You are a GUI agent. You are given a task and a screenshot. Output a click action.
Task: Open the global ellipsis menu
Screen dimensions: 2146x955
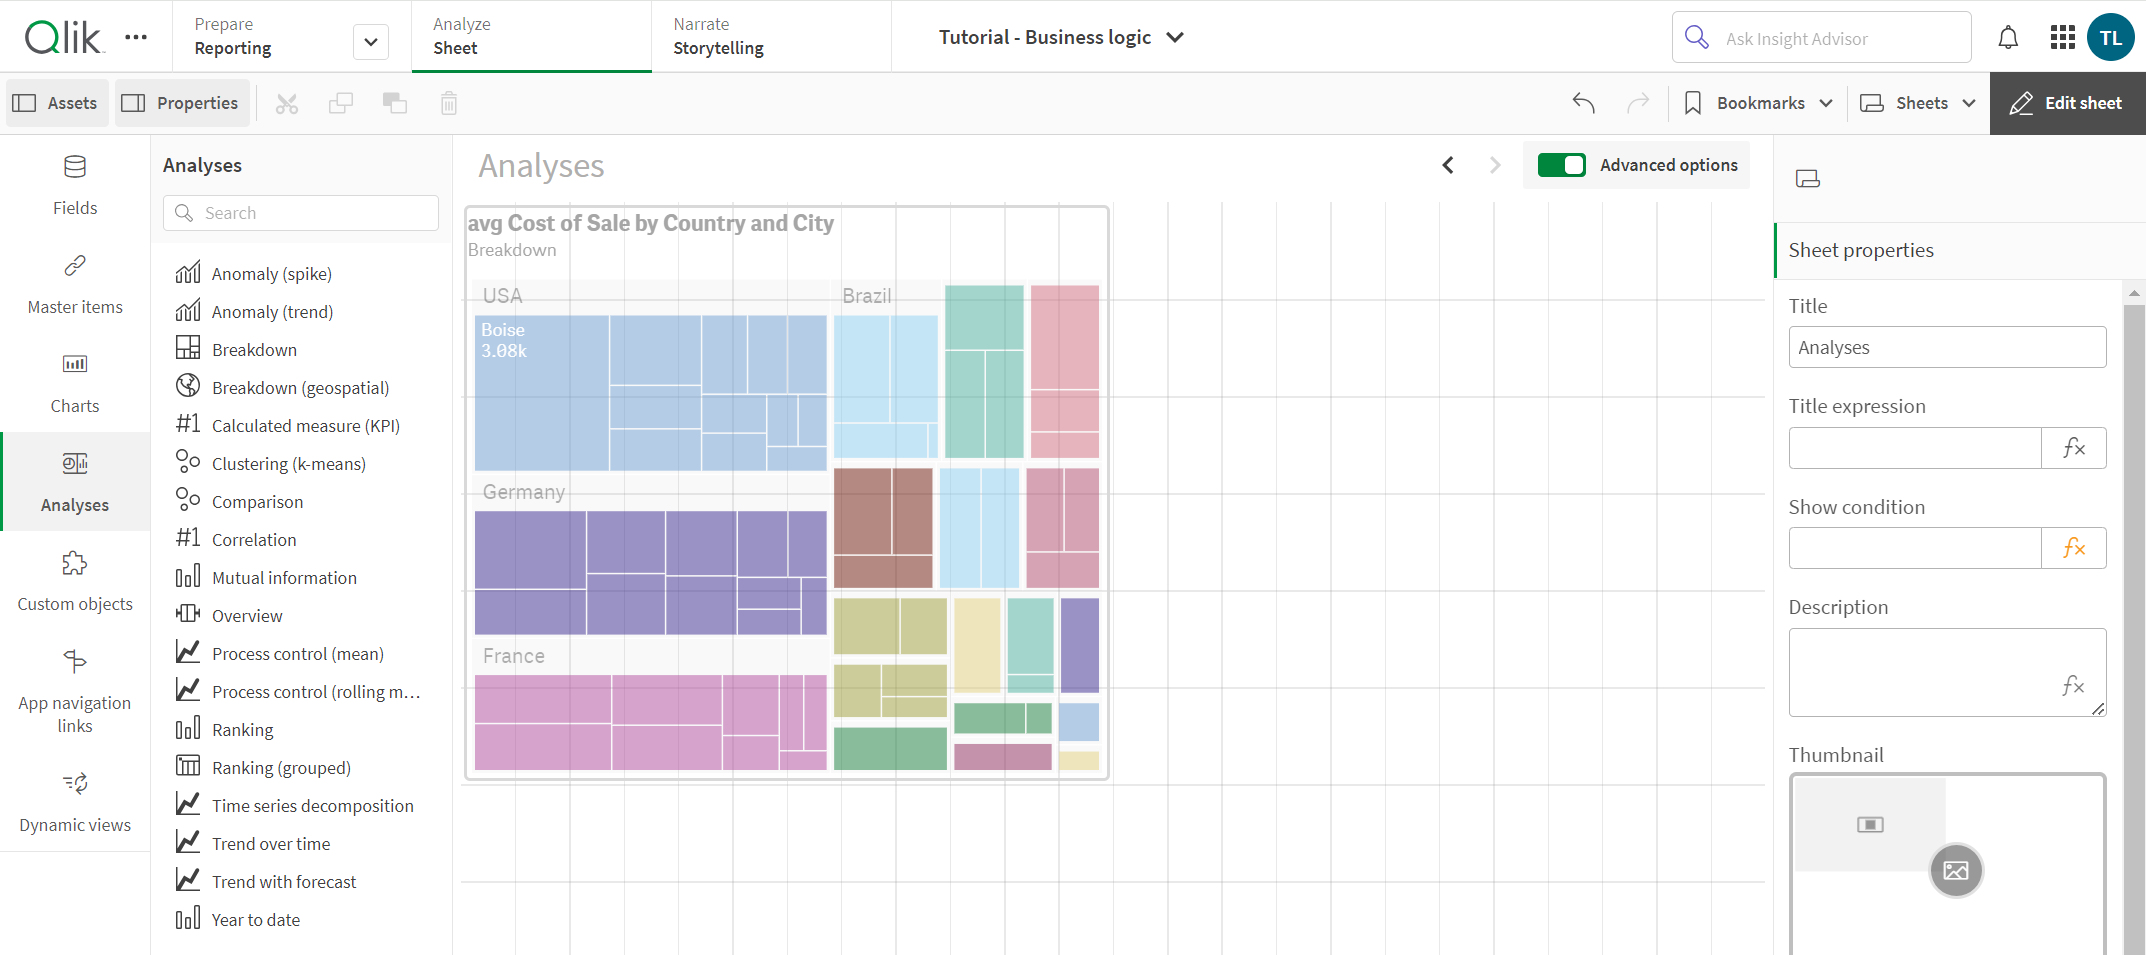[136, 37]
